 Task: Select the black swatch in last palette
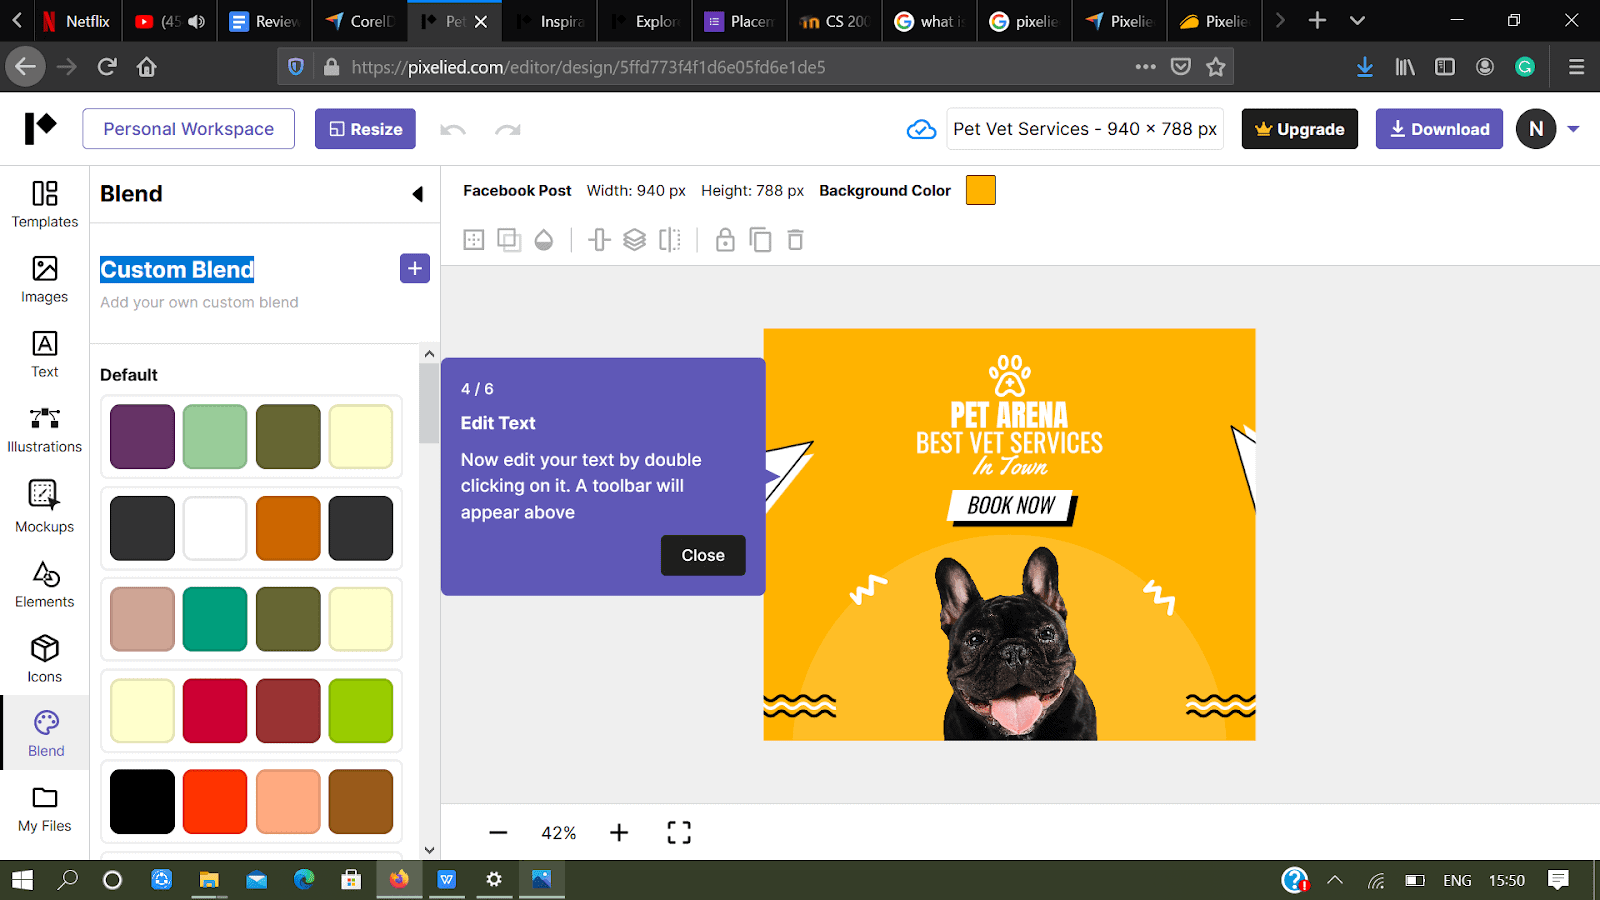142,802
